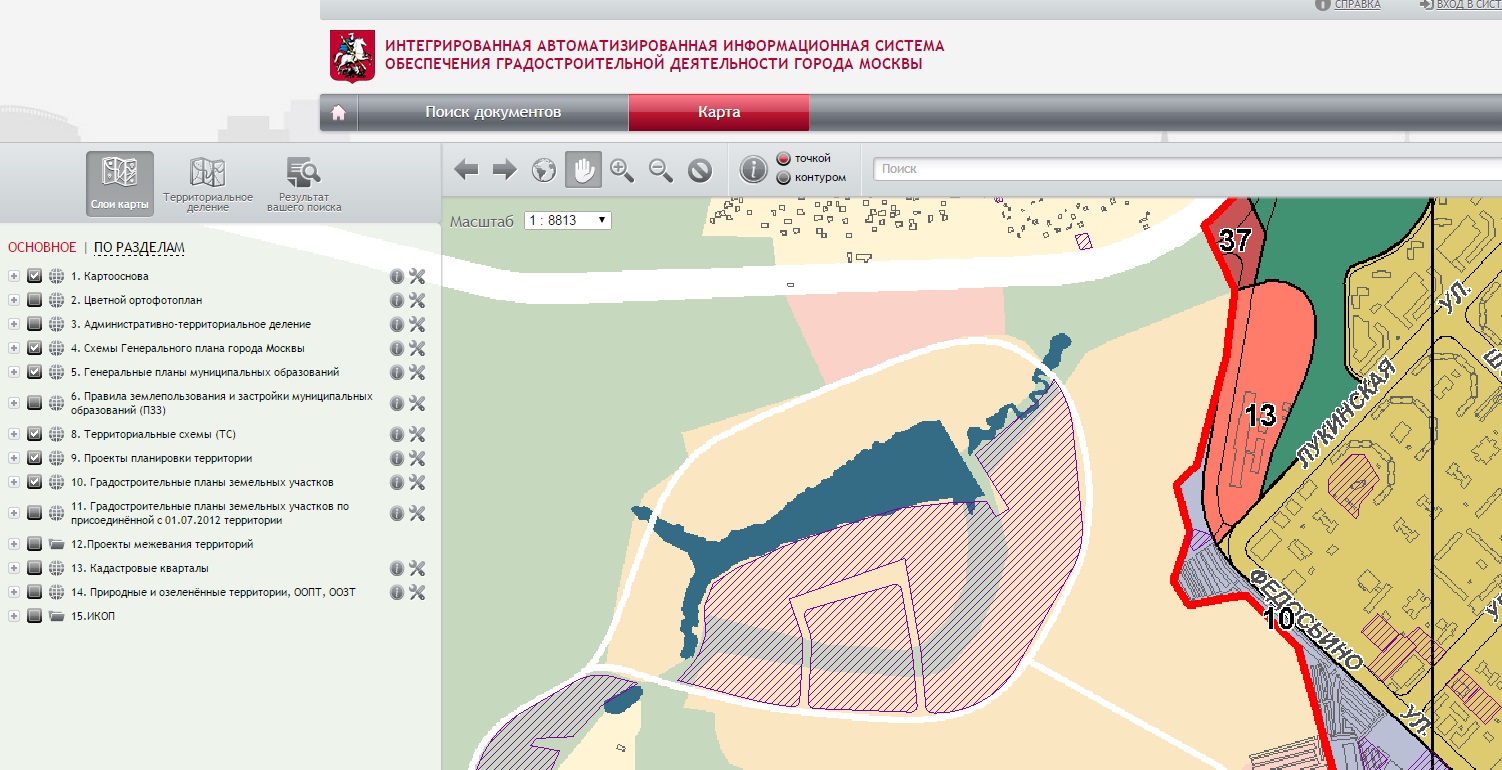Open the Слои карты panel
Viewport: 1502px width, 770px height.
click(x=120, y=184)
